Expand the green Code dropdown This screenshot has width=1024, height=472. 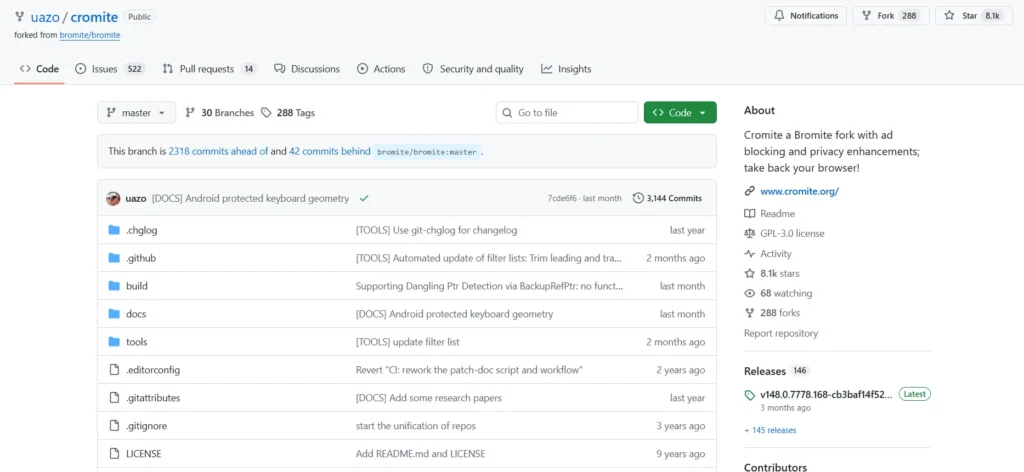(680, 112)
